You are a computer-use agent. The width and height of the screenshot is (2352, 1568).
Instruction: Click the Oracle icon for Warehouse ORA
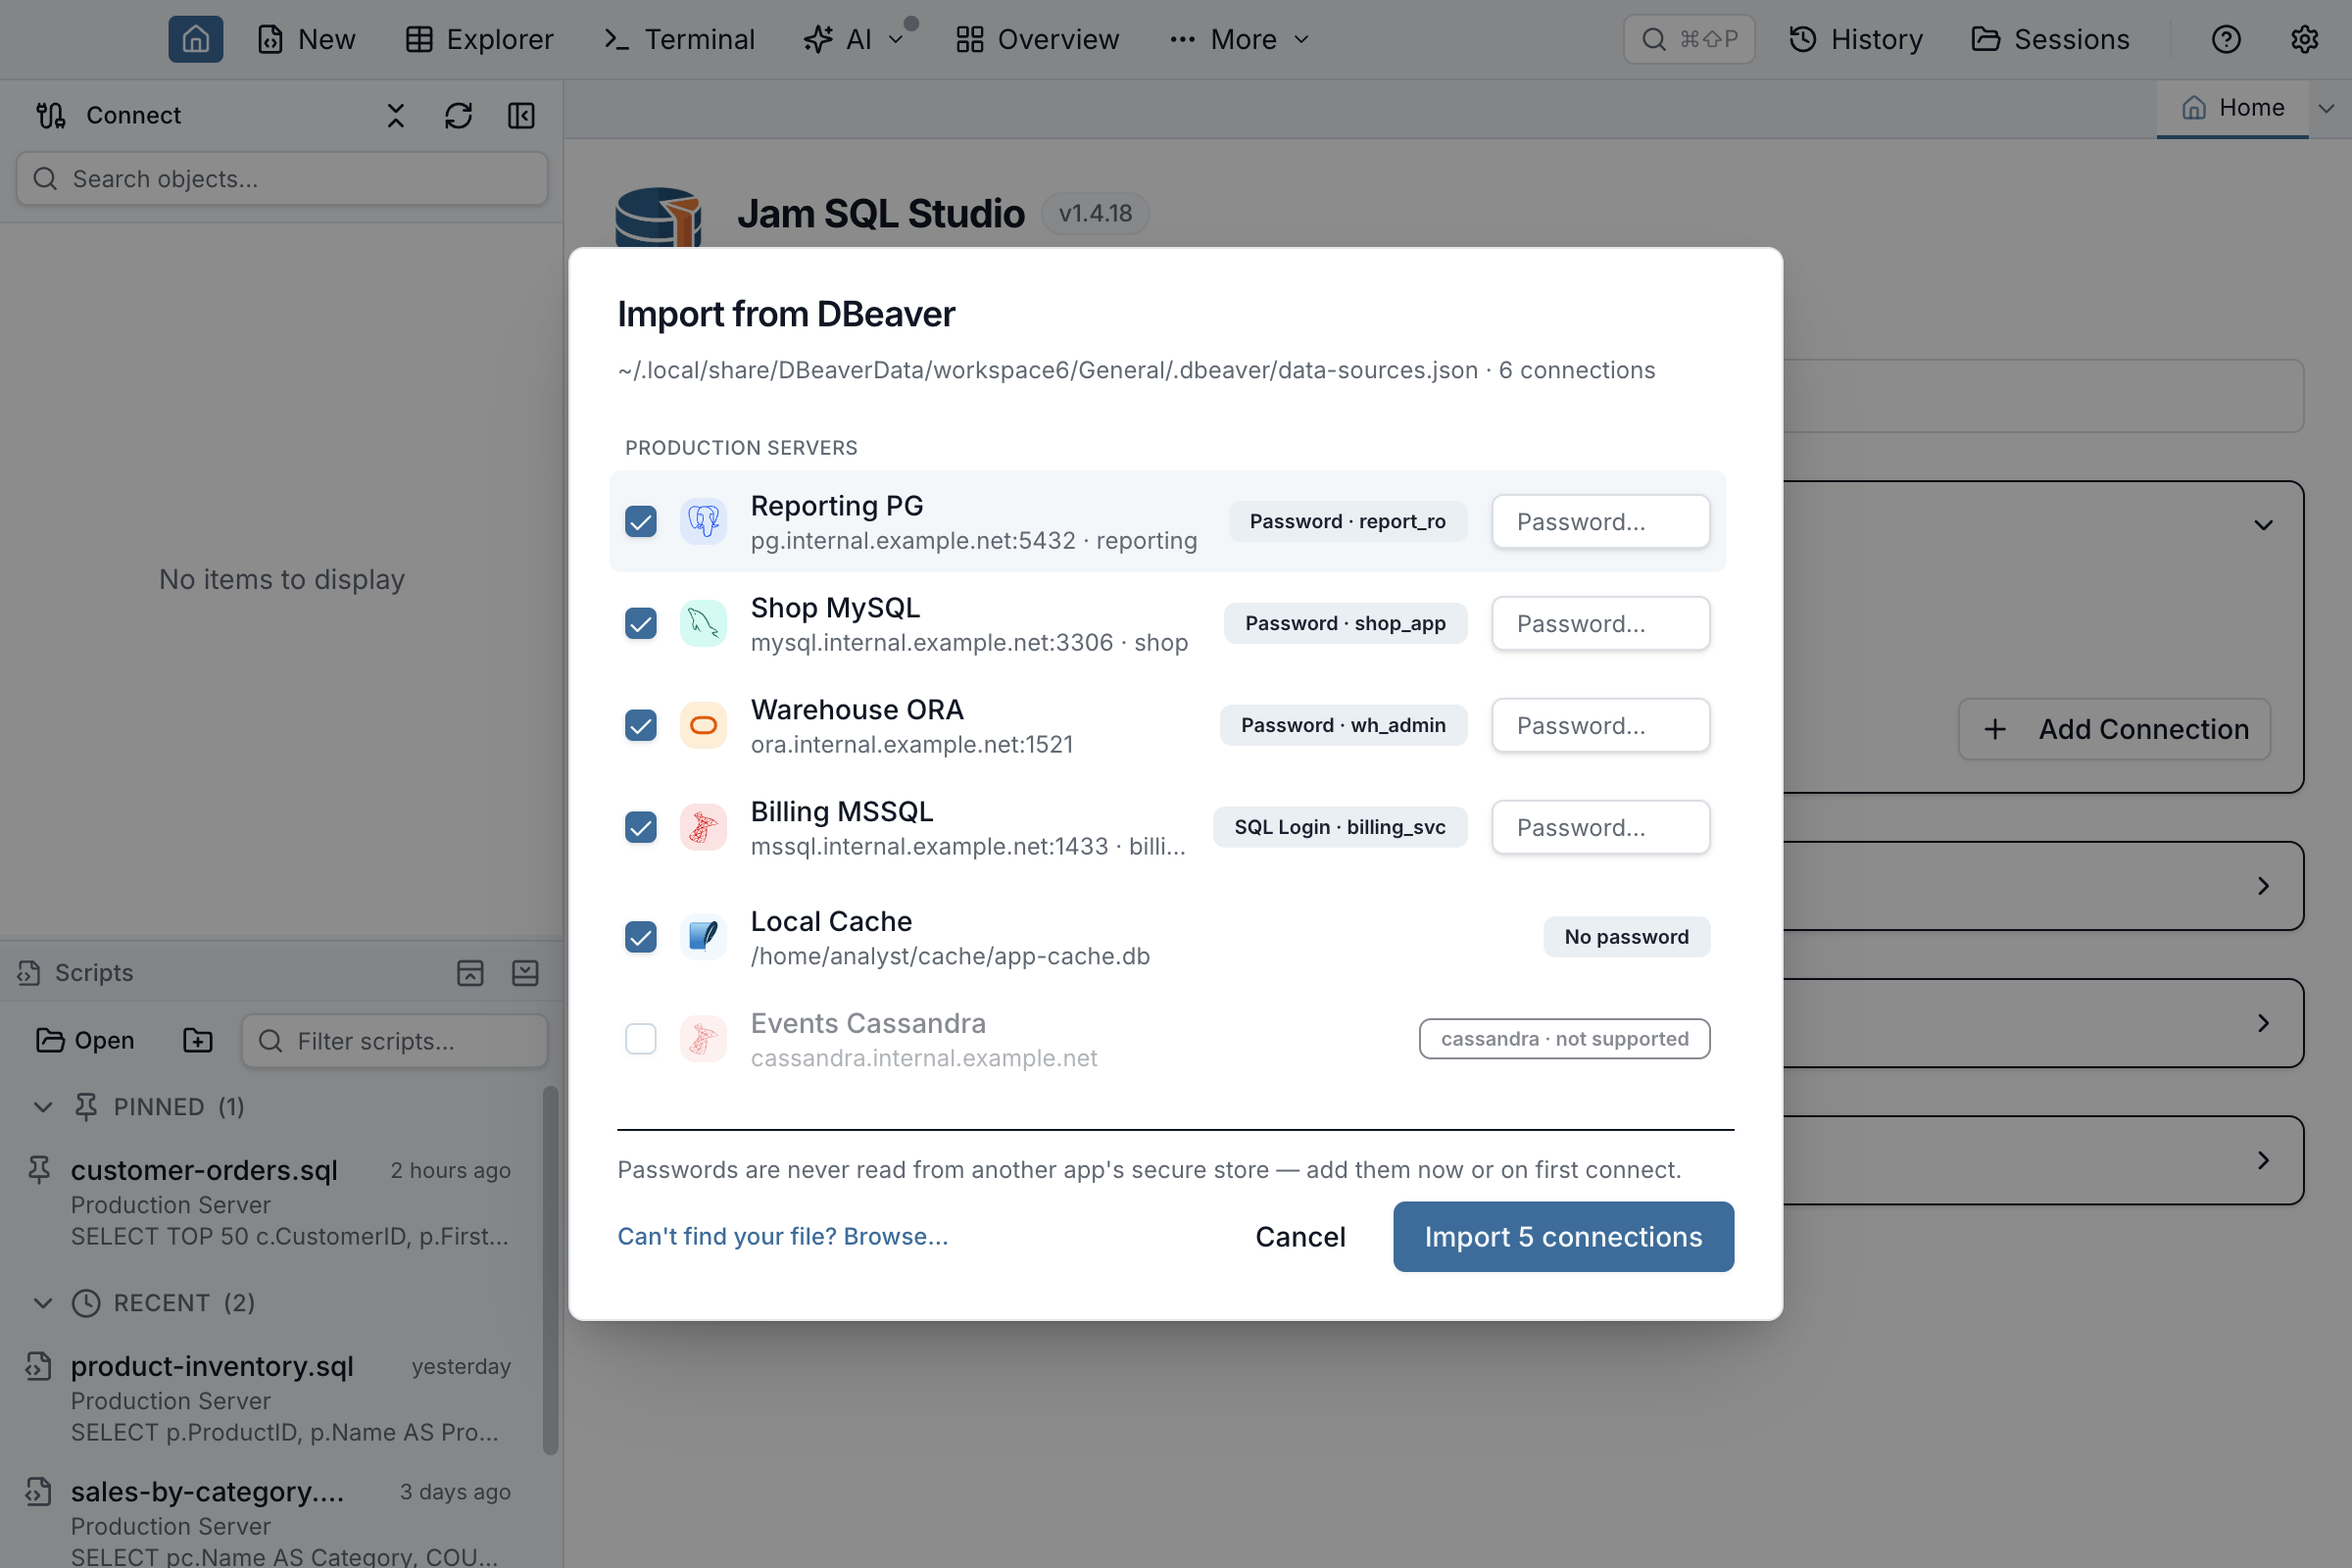(703, 725)
